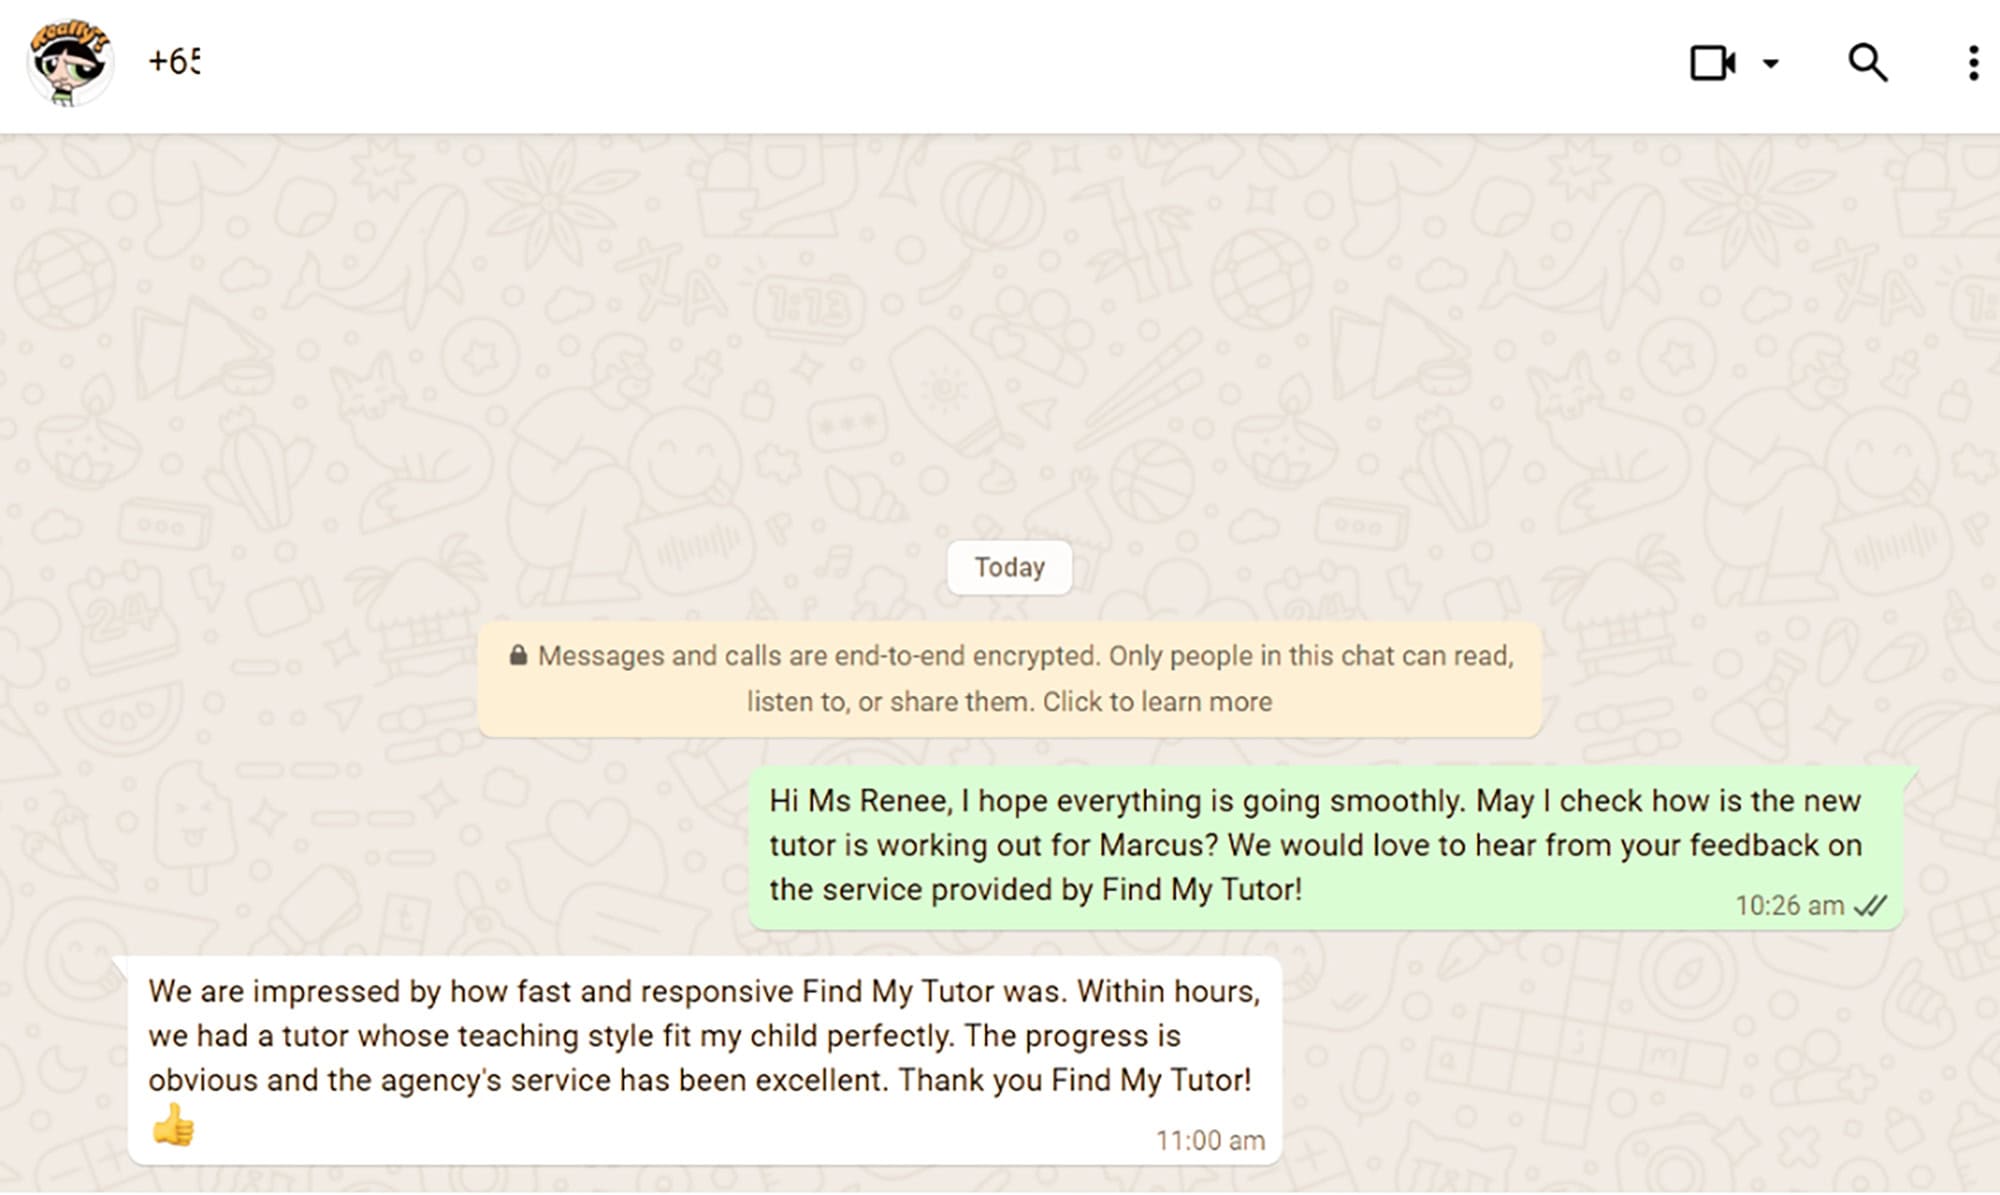Screen dimensions: 2000x1195
Task: Click 'Click to learn more' encryption text
Action: click(x=1157, y=702)
